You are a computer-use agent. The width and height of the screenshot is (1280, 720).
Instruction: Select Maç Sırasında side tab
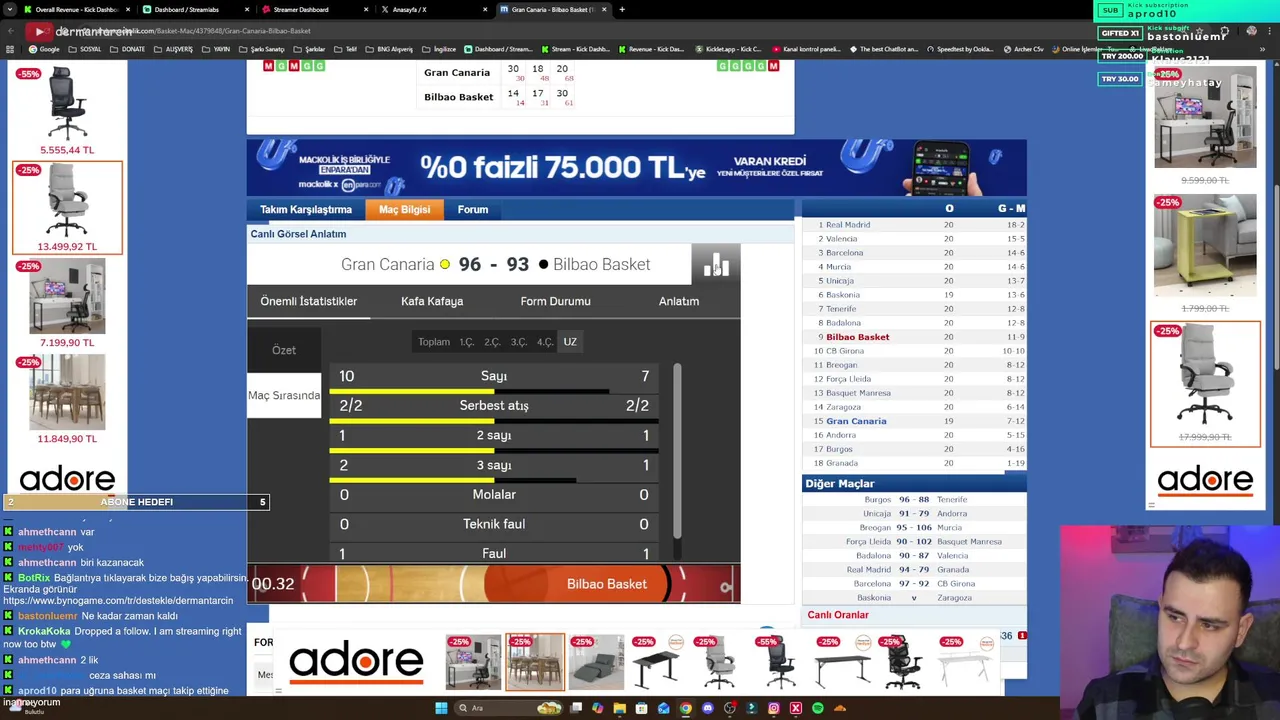pyautogui.click(x=284, y=395)
